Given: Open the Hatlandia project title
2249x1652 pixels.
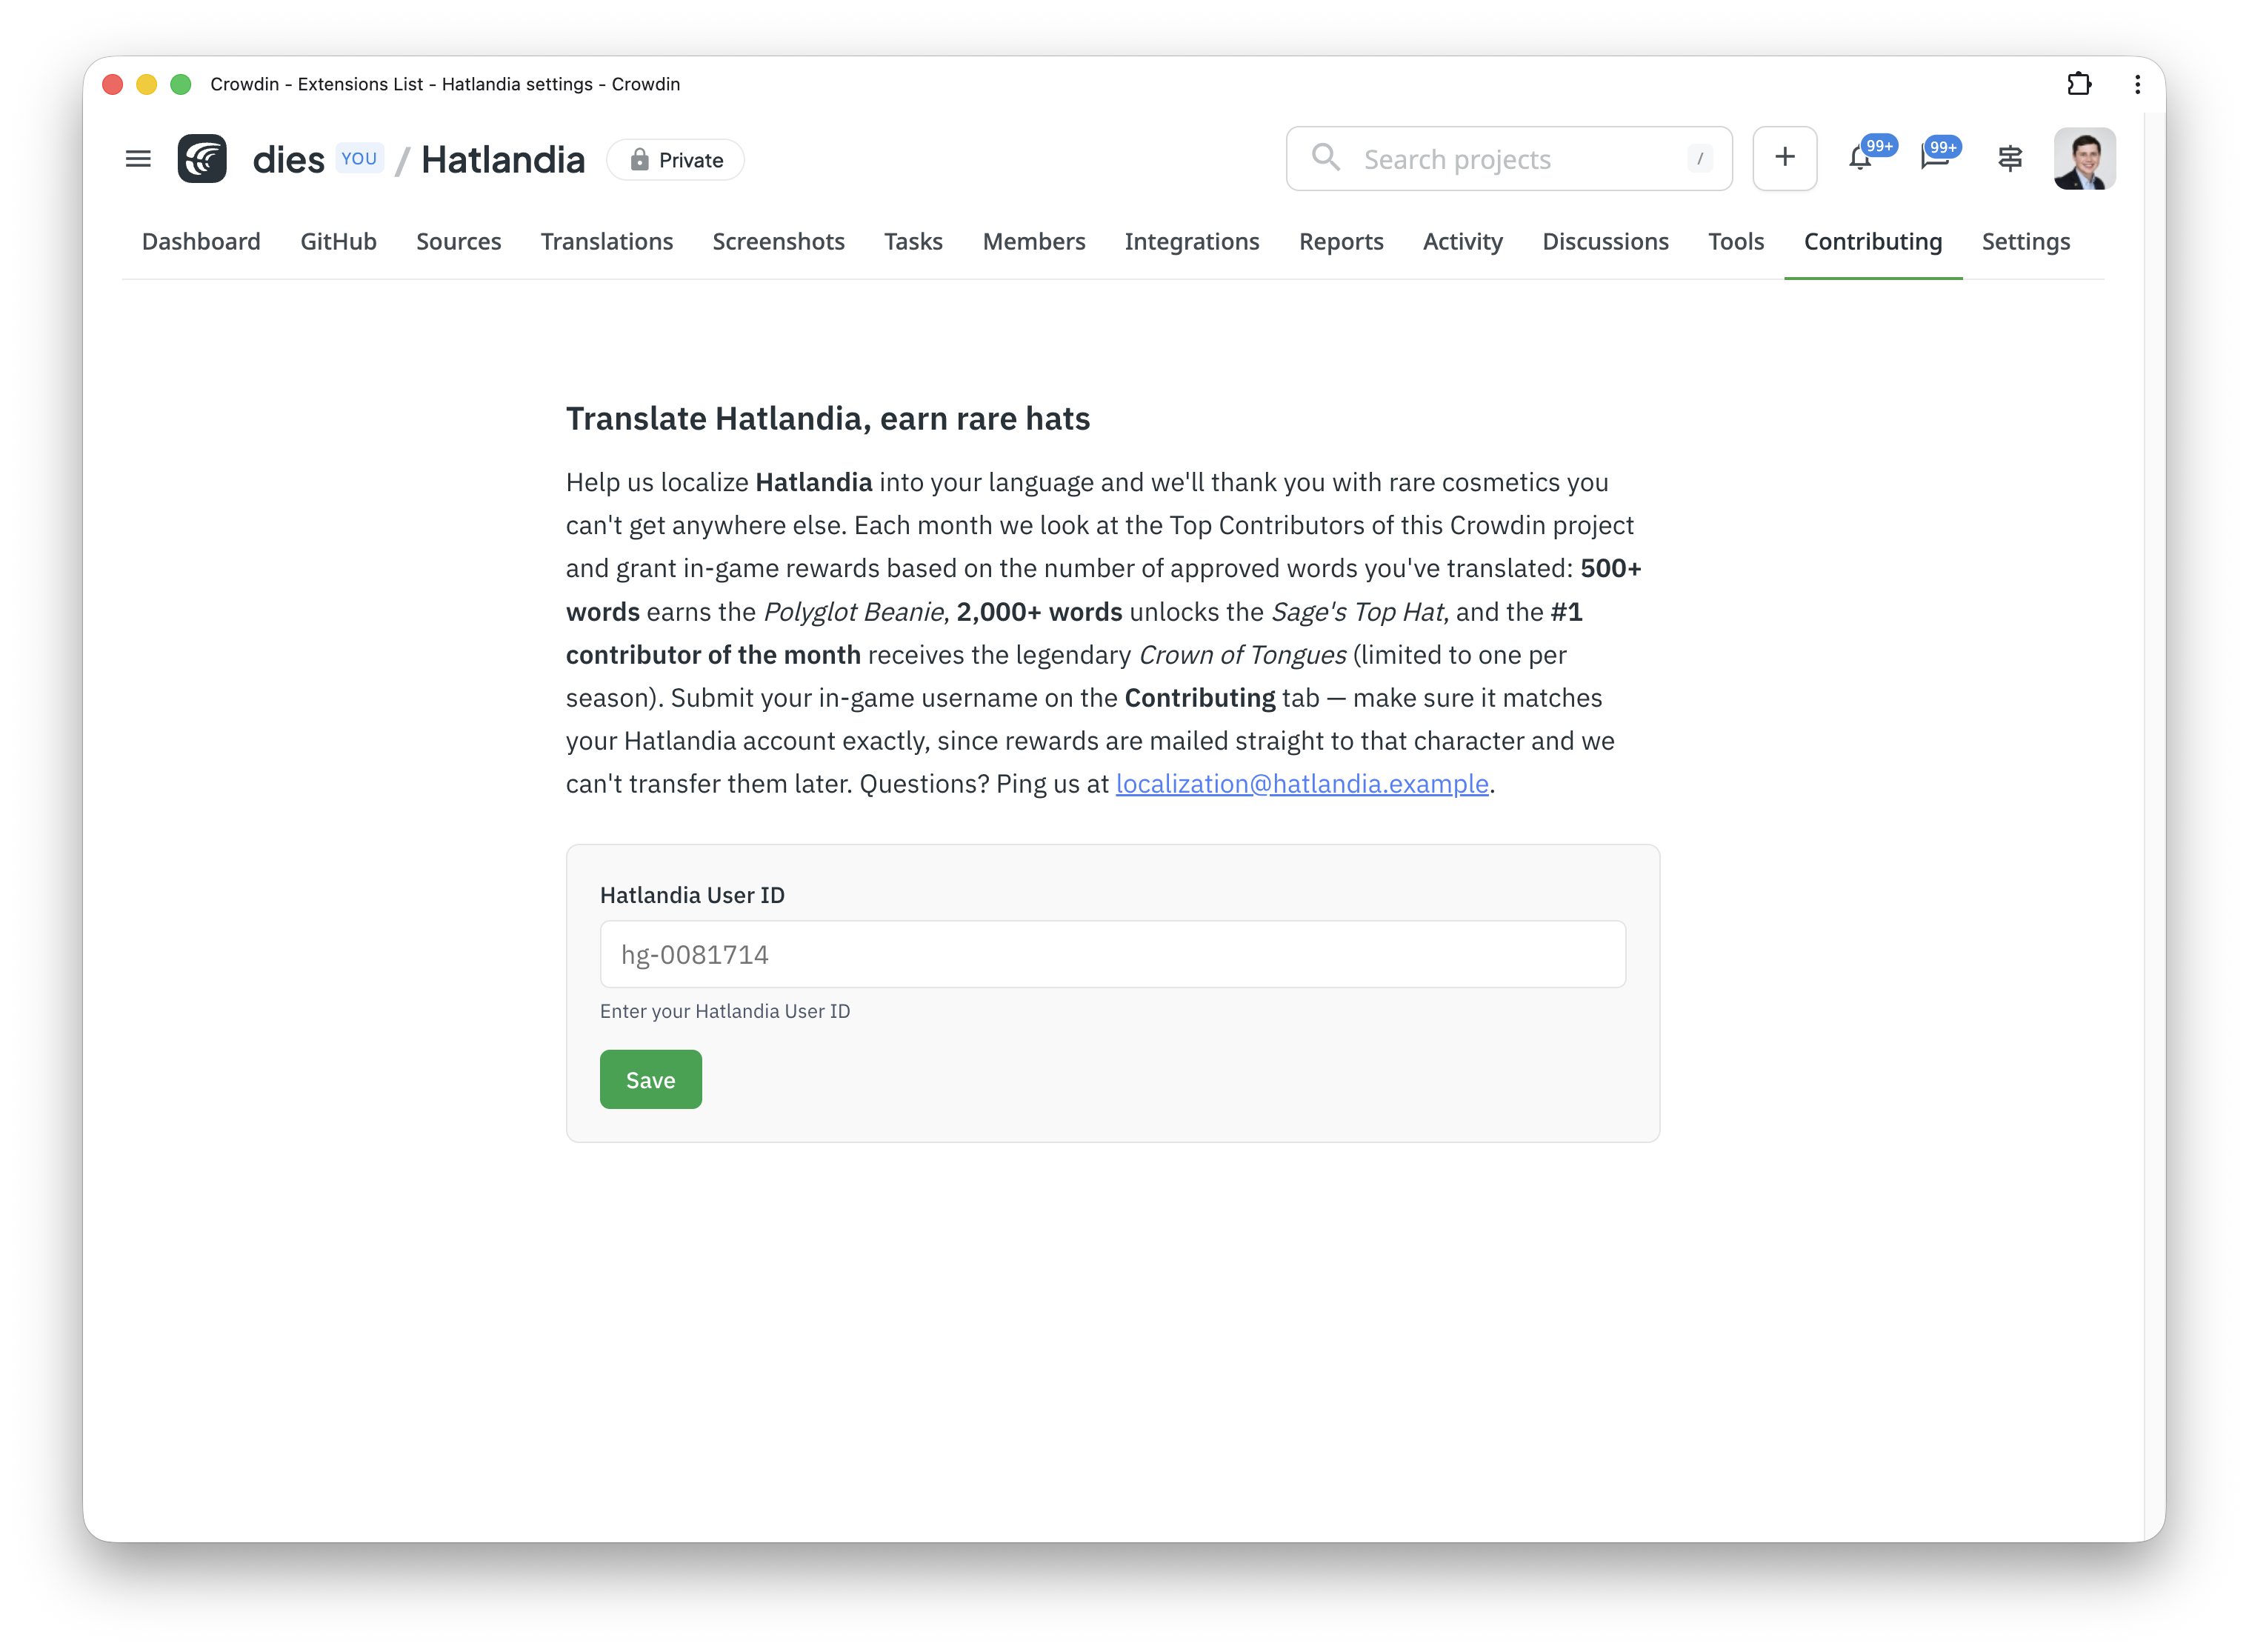Looking at the screenshot, I should coord(503,159).
